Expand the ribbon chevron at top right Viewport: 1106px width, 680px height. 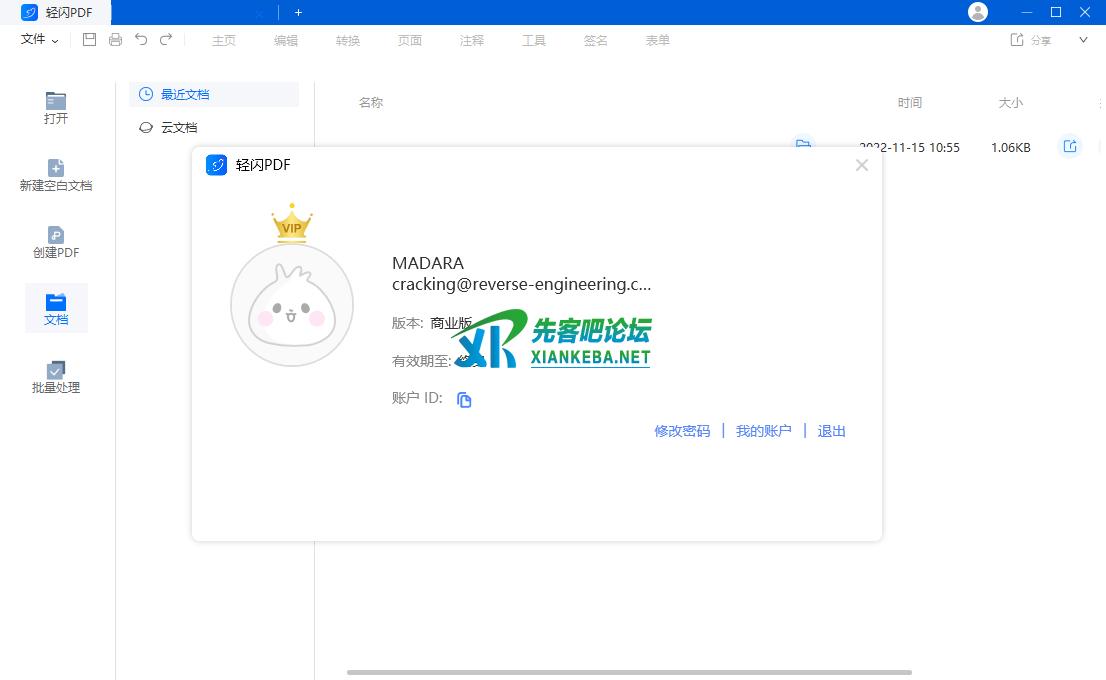1083,40
